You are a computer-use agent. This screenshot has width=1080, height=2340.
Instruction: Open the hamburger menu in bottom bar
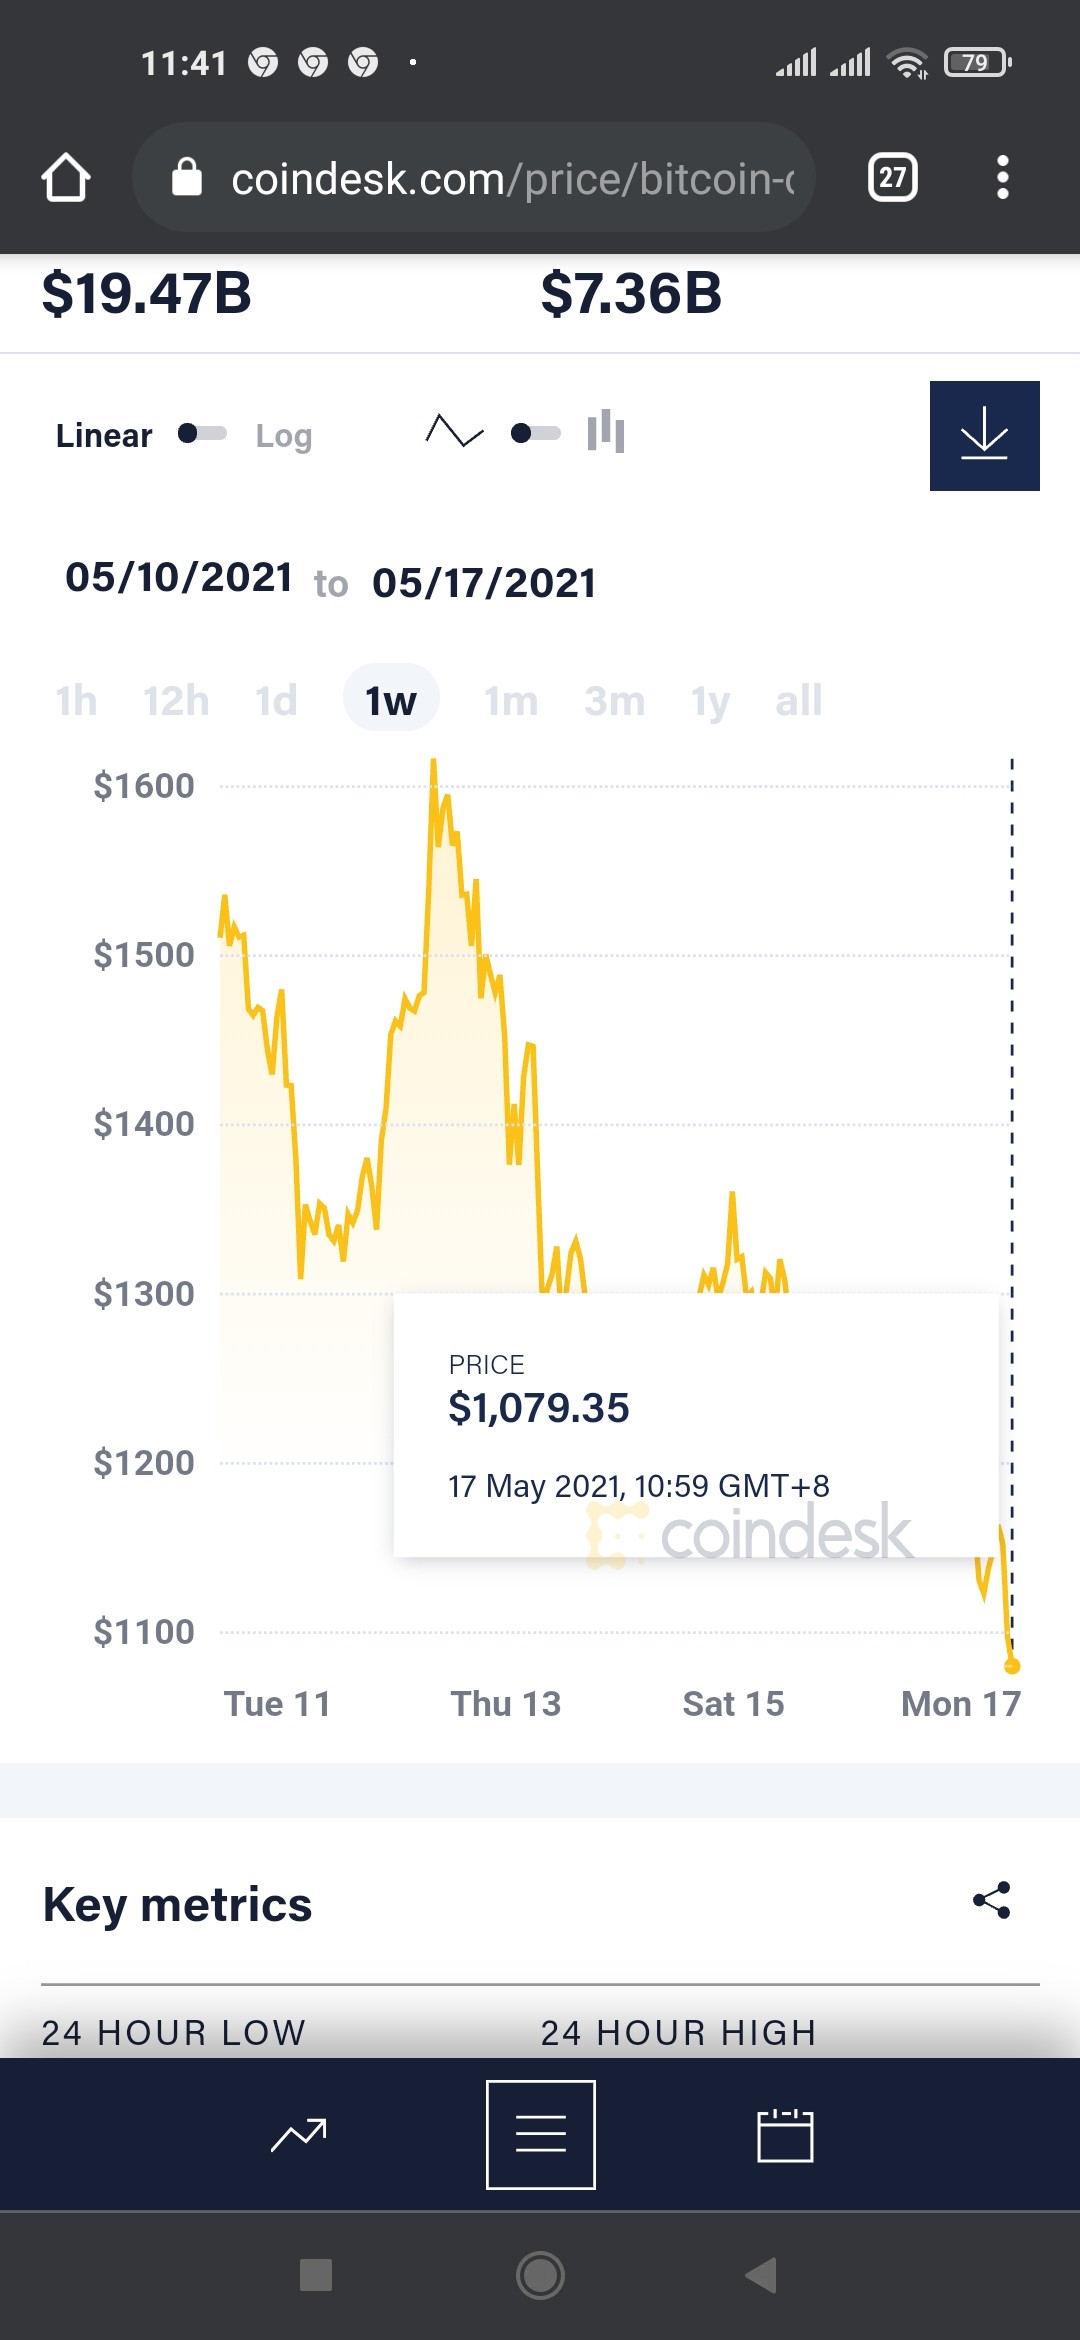541,2135
